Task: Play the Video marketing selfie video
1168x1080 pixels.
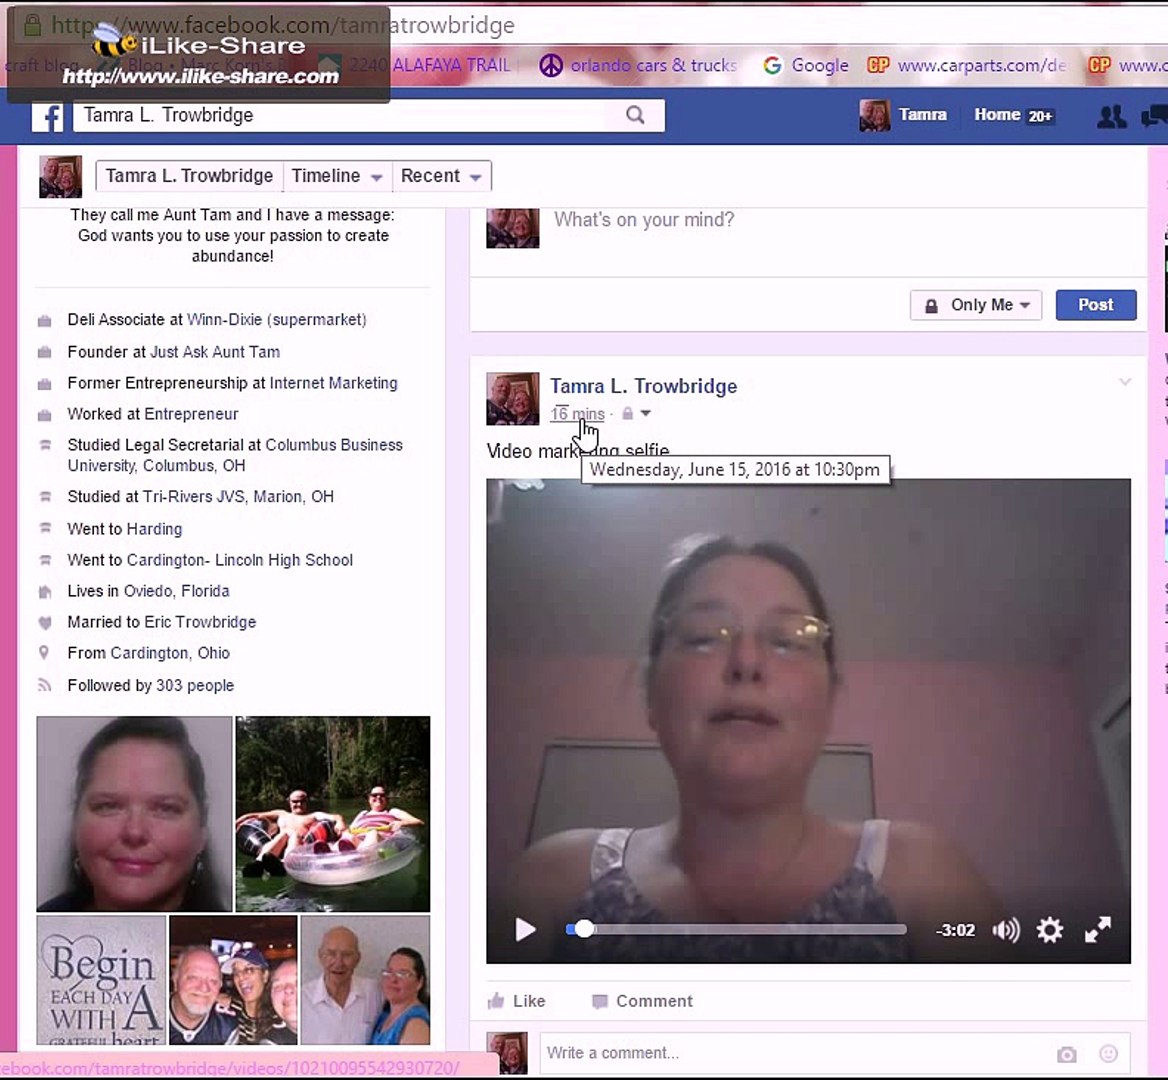Action: click(x=525, y=930)
